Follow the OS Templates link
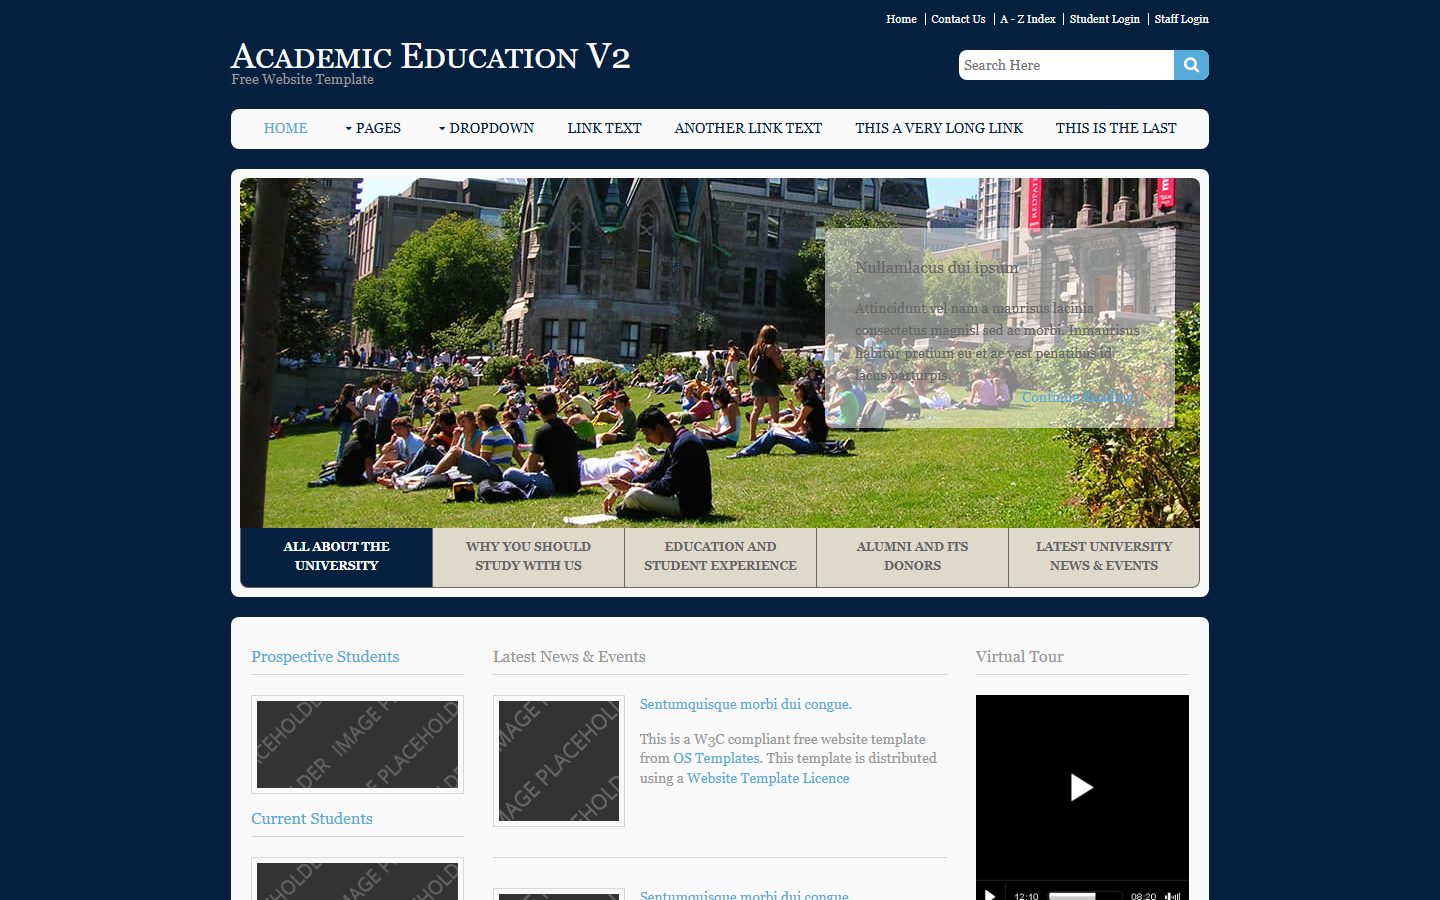1440x900 pixels. (716, 759)
